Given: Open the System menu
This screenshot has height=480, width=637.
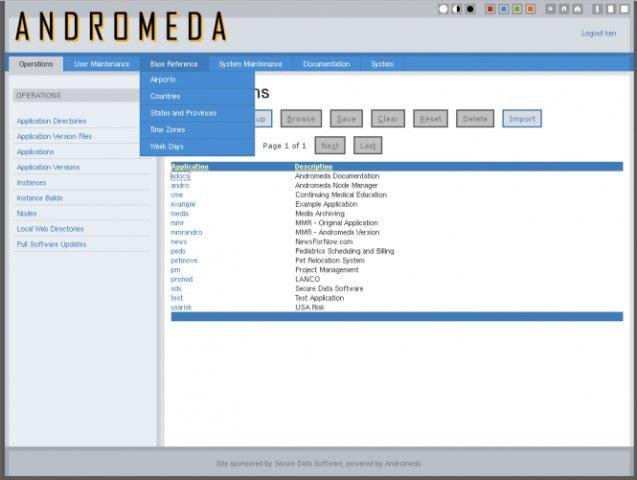Looking at the screenshot, I should (382, 64).
